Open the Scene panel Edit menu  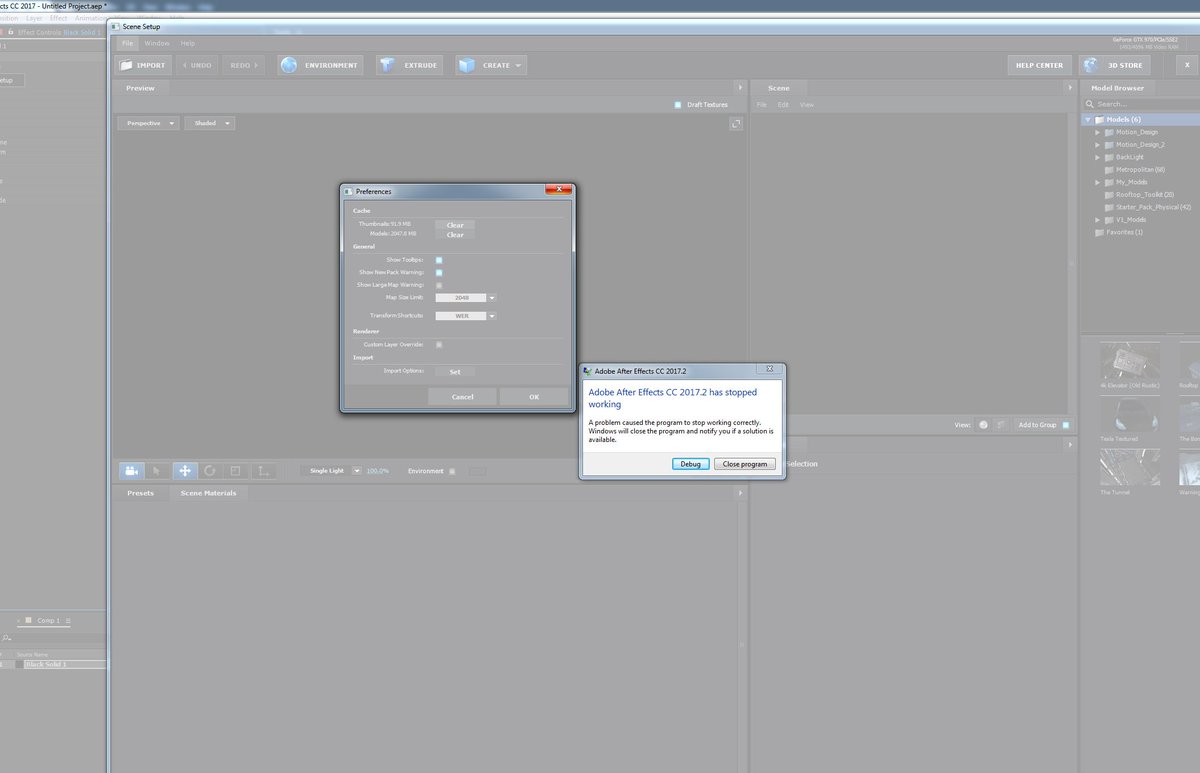(x=783, y=104)
